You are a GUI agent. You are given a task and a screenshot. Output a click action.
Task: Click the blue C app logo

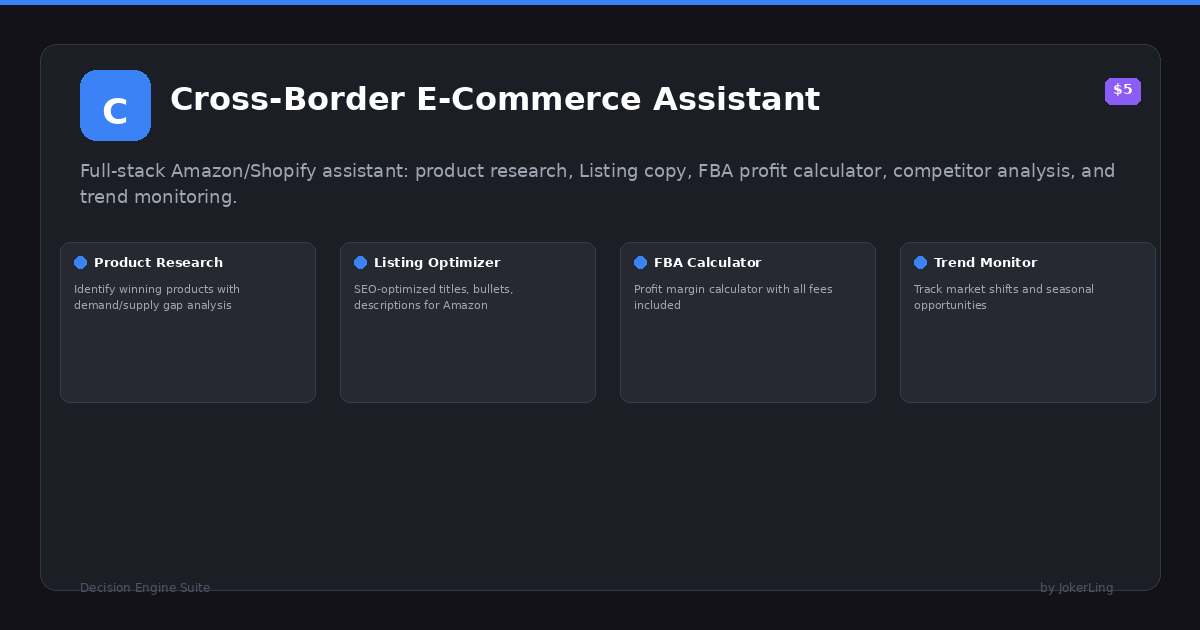115,105
